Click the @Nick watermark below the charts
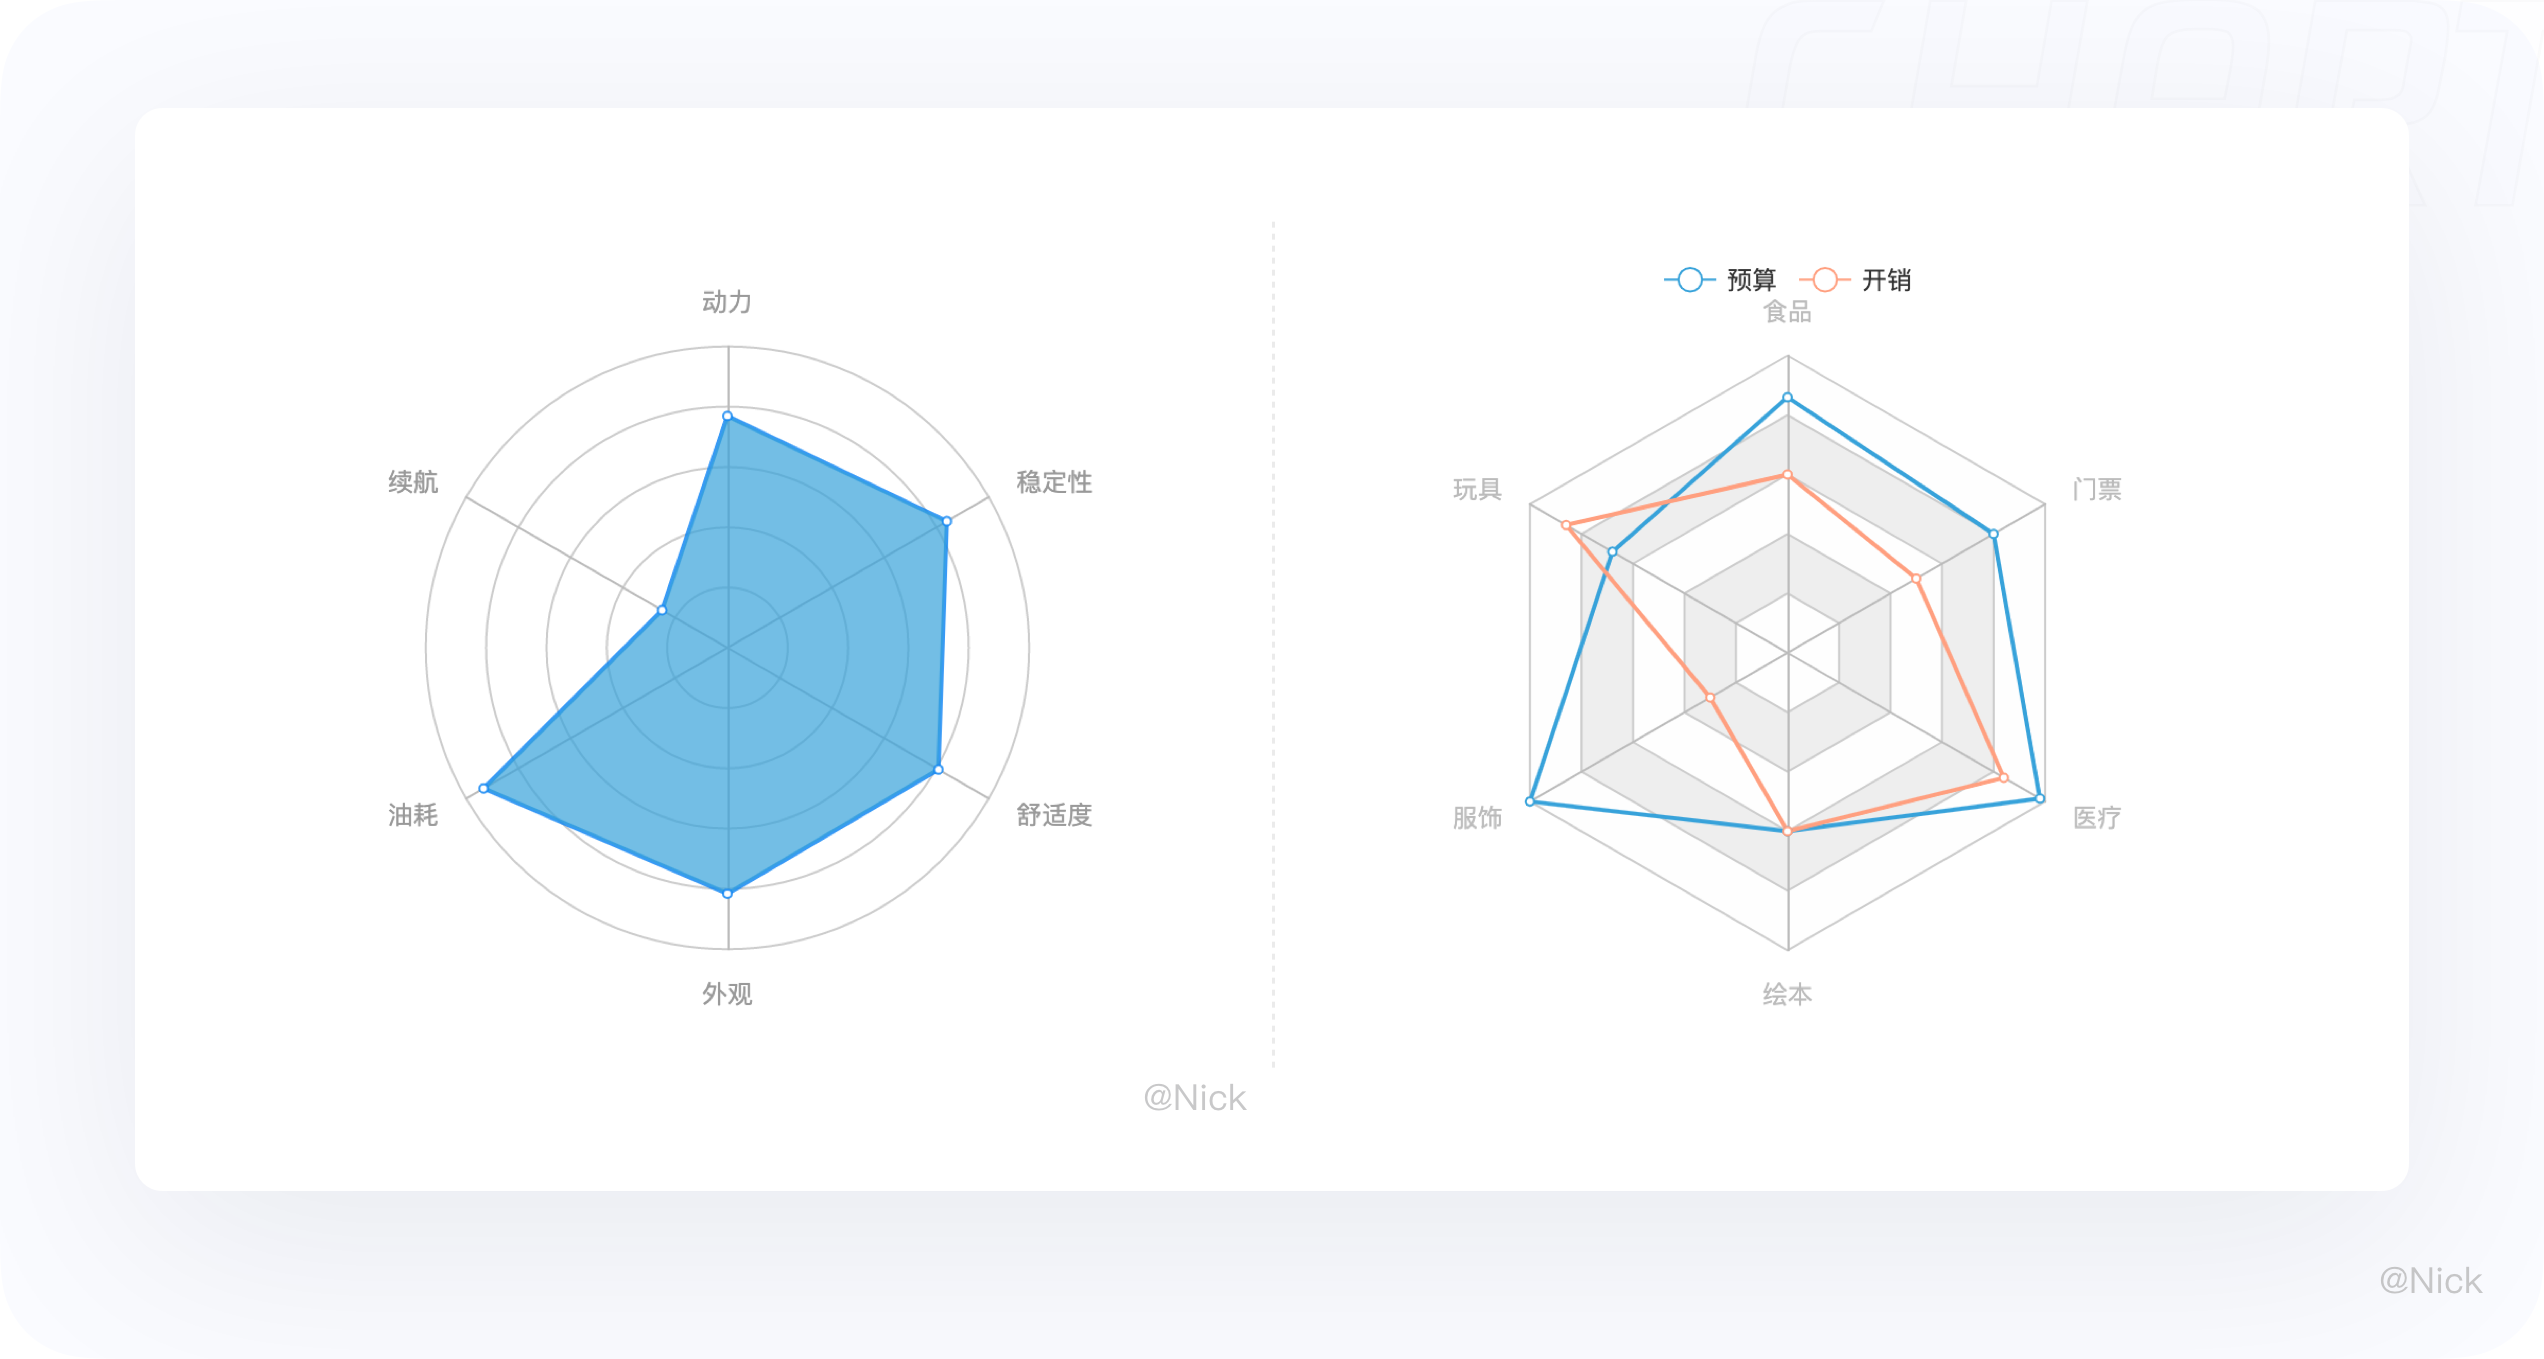Viewport: 2544px width, 1359px height. pyautogui.click(x=1195, y=1098)
